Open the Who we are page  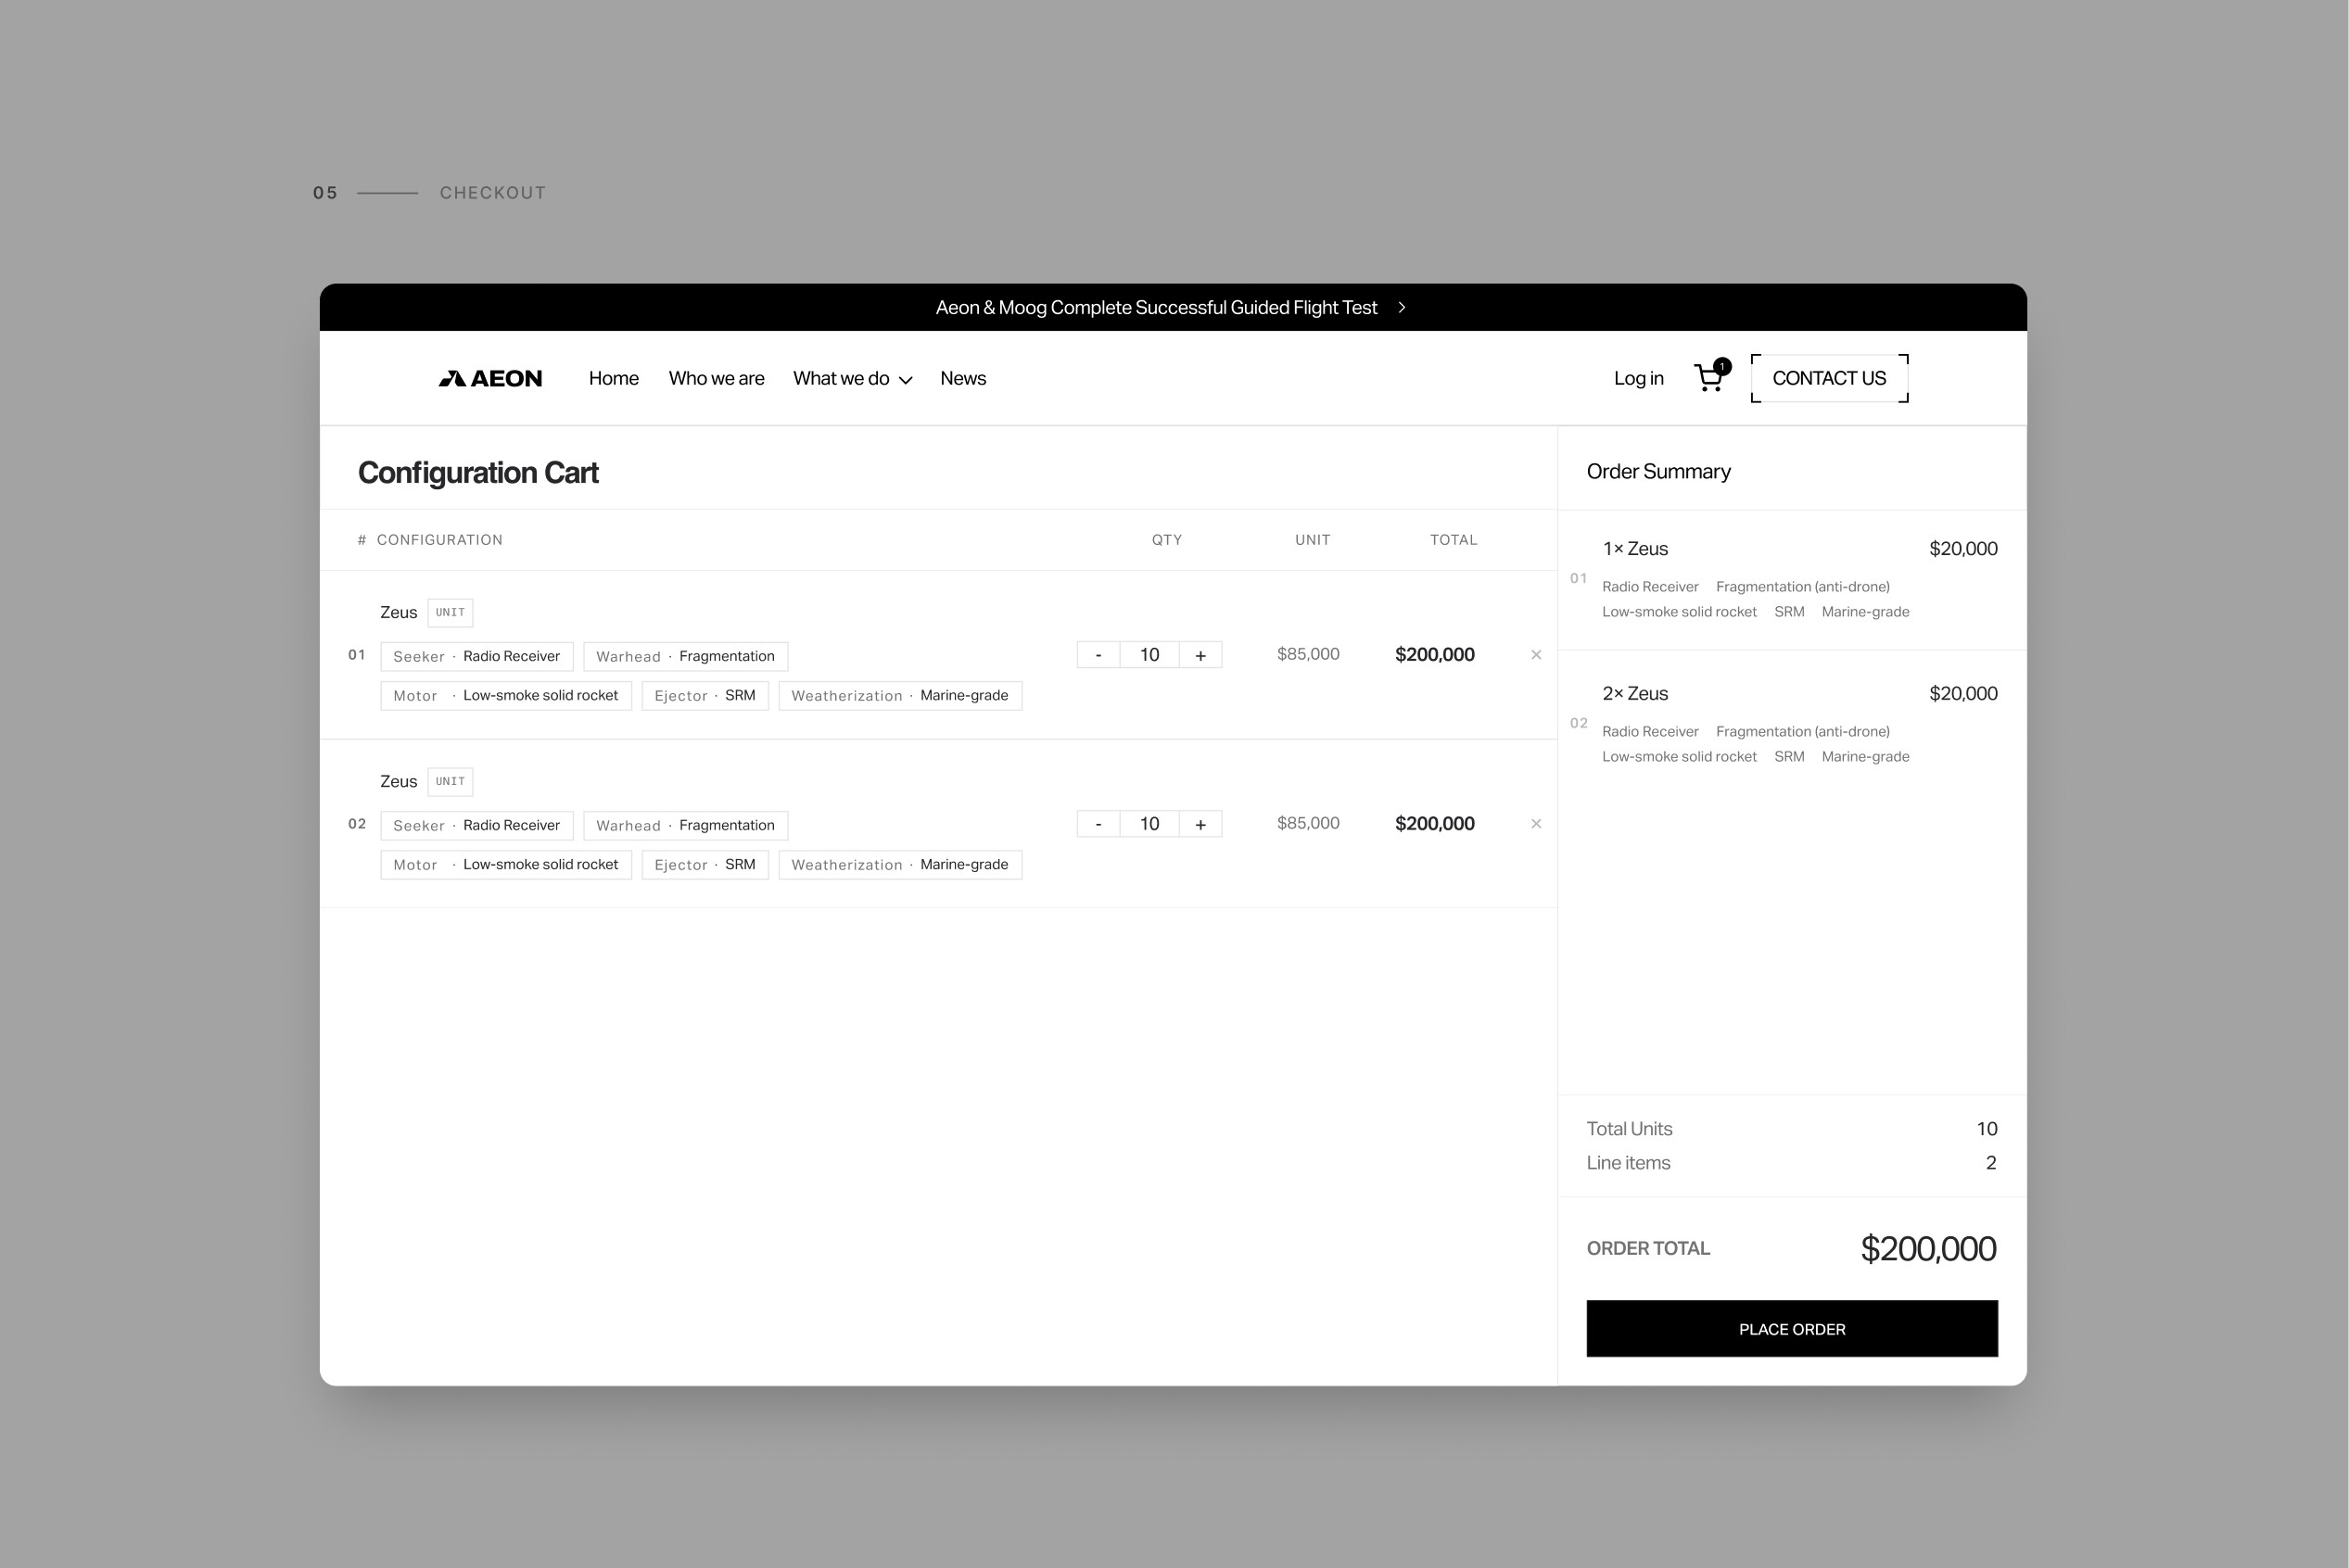coord(716,378)
